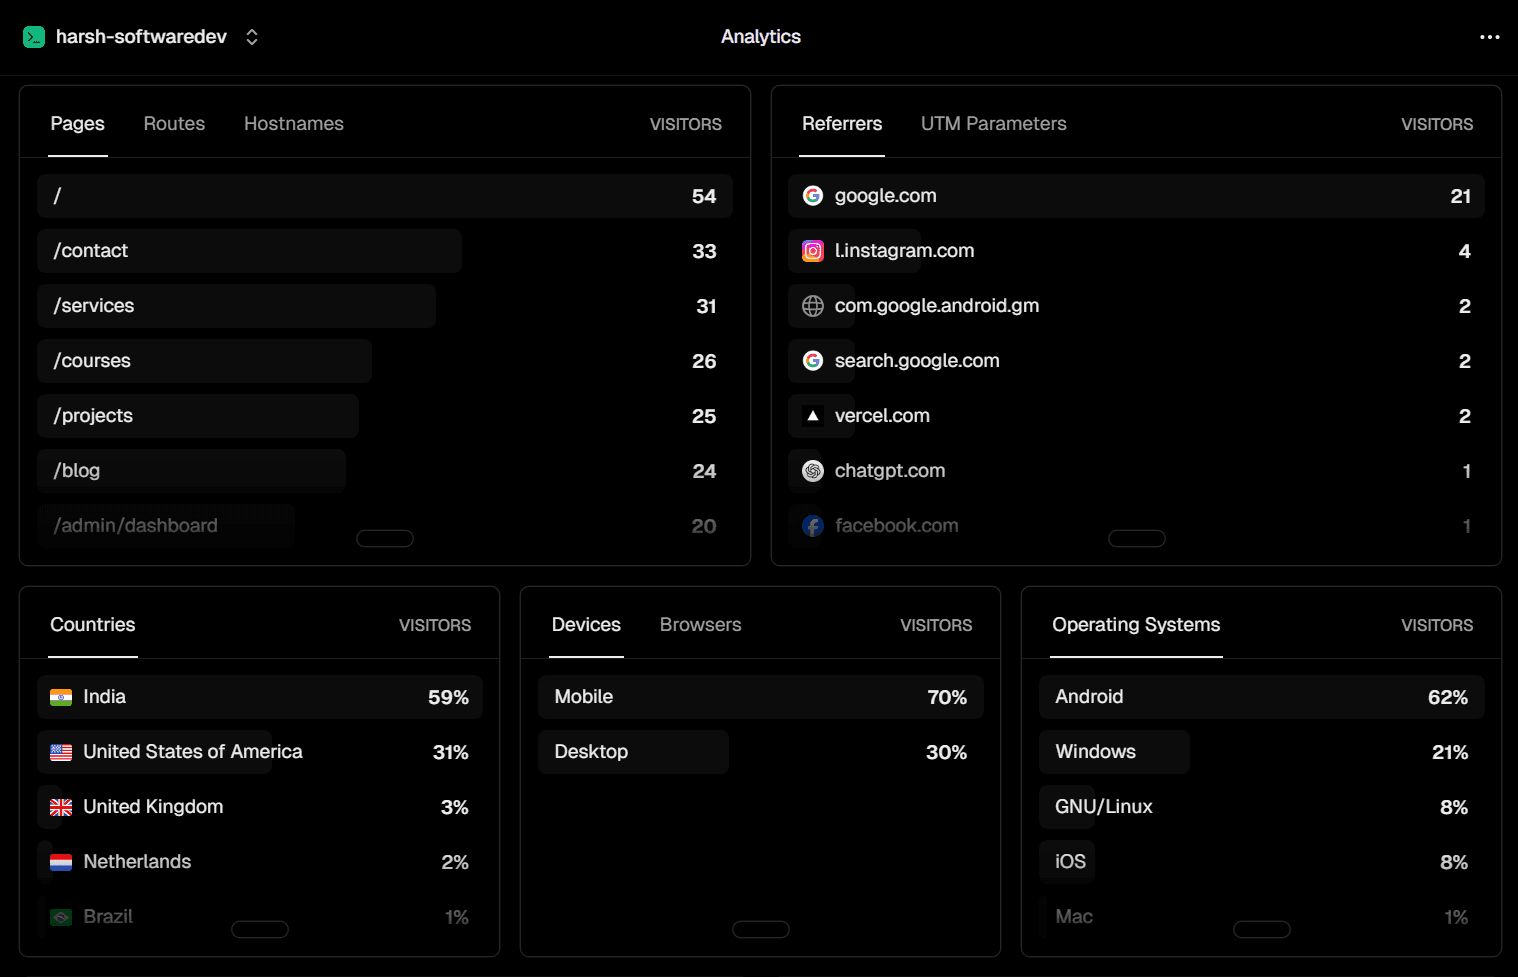The width and height of the screenshot is (1518, 977).
Task: Filter by Brazil row
Action: (260, 917)
